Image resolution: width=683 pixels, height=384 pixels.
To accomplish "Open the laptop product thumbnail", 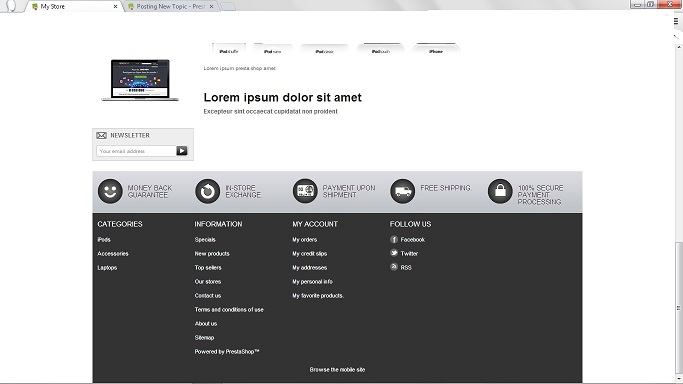I will pyautogui.click(x=140, y=80).
